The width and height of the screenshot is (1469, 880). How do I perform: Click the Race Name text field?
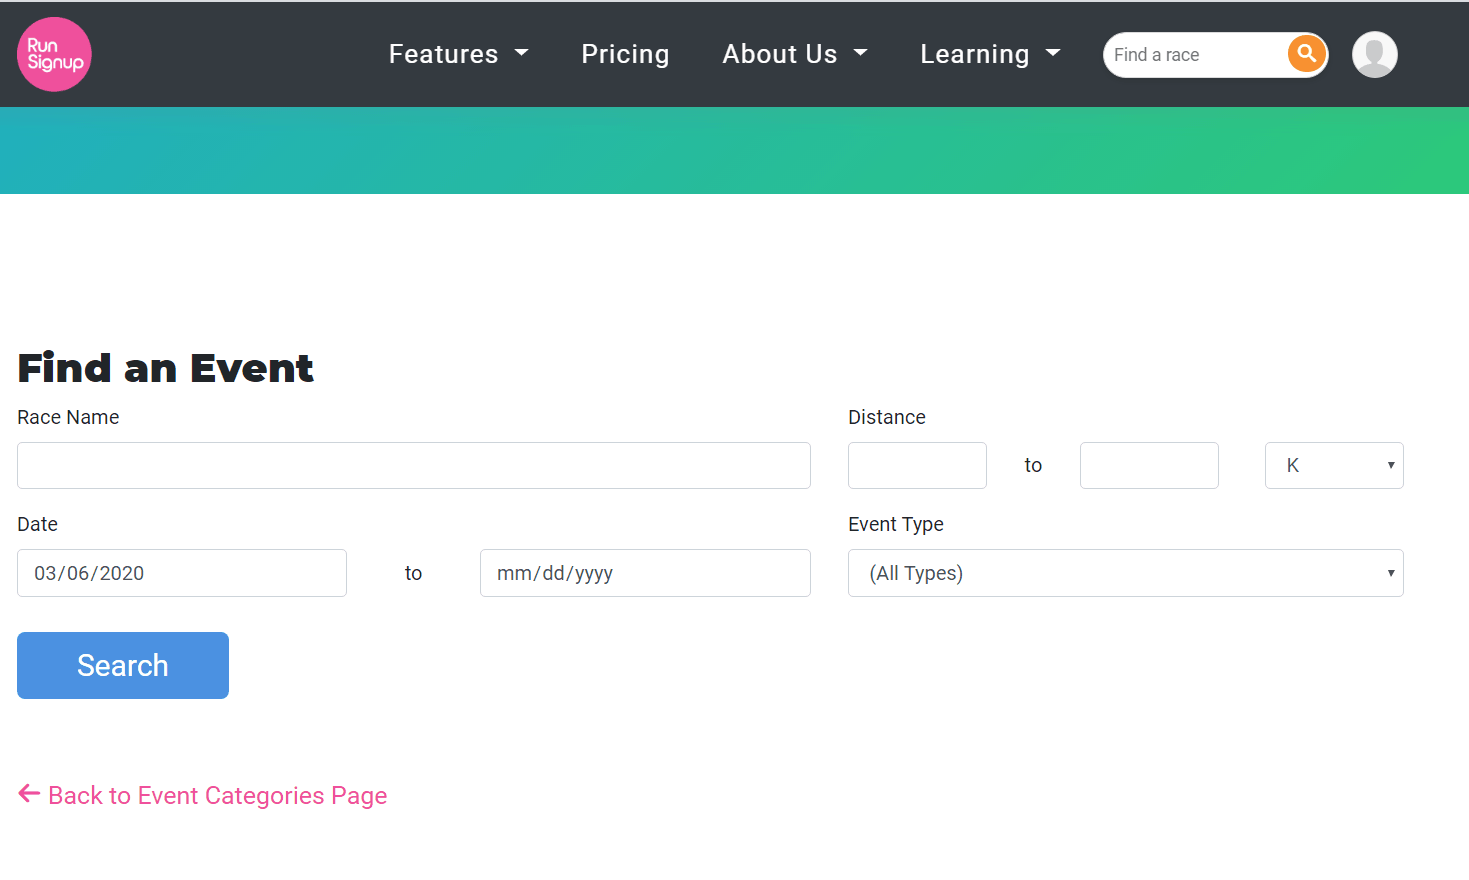tap(413, 466)
